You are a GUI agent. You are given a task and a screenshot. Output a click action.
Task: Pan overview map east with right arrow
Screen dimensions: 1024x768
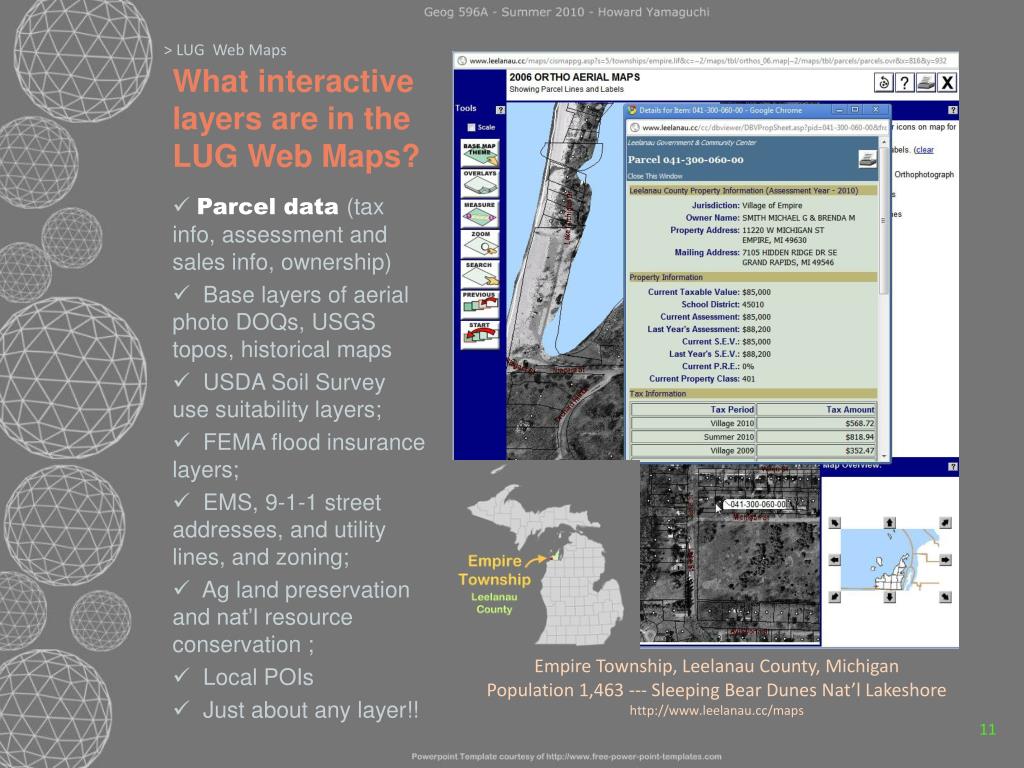pos(945,560)
